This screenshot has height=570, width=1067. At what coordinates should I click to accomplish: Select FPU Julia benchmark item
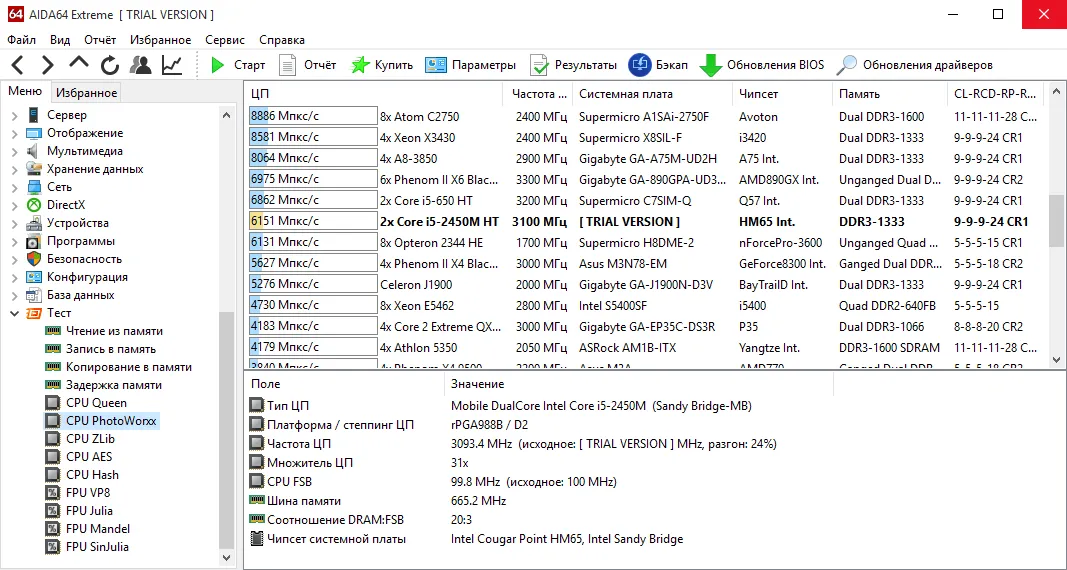coord(89,511)
